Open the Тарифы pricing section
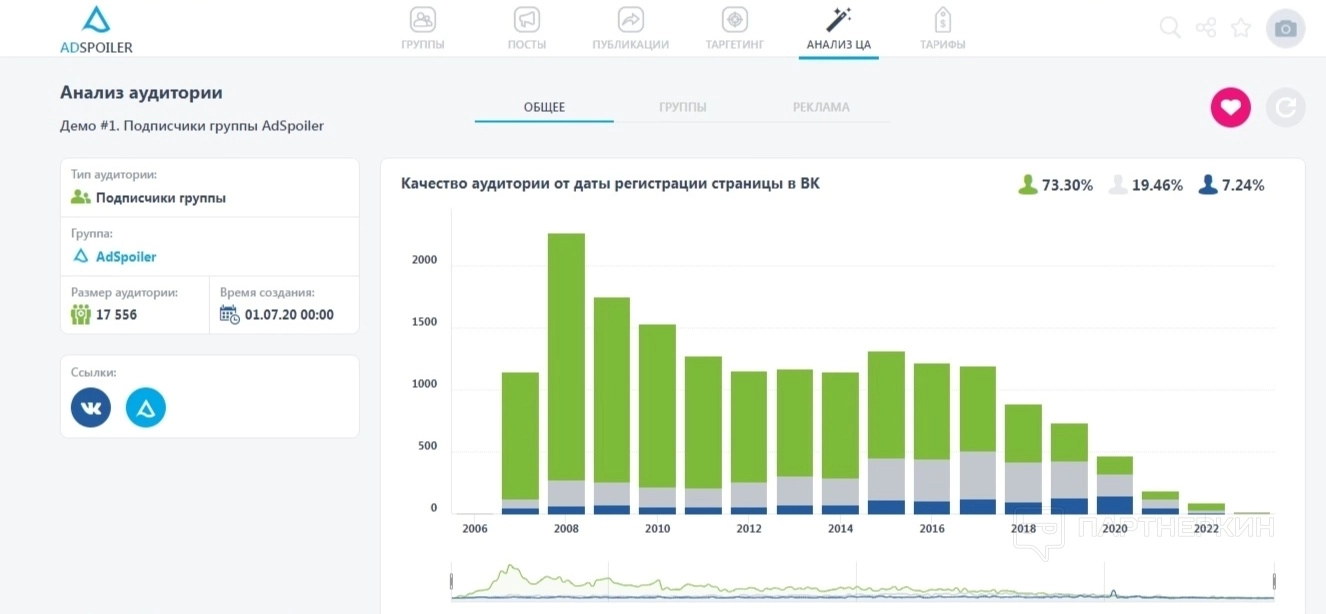This screenshot has height=614, width=1326. tap(942, 29)
